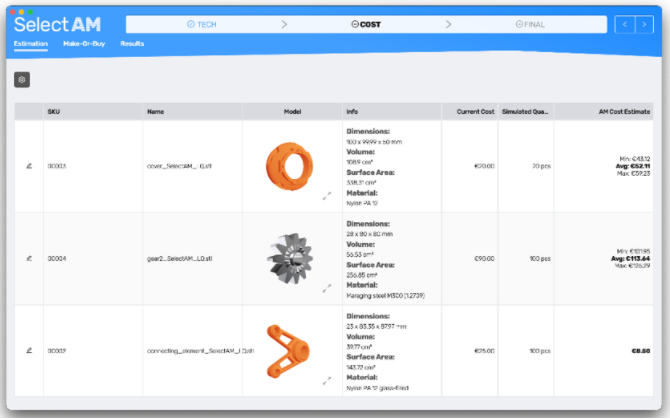The image size is (670, 419).
Task: Expand the gray gear model preview
Action: click(327, 288)
